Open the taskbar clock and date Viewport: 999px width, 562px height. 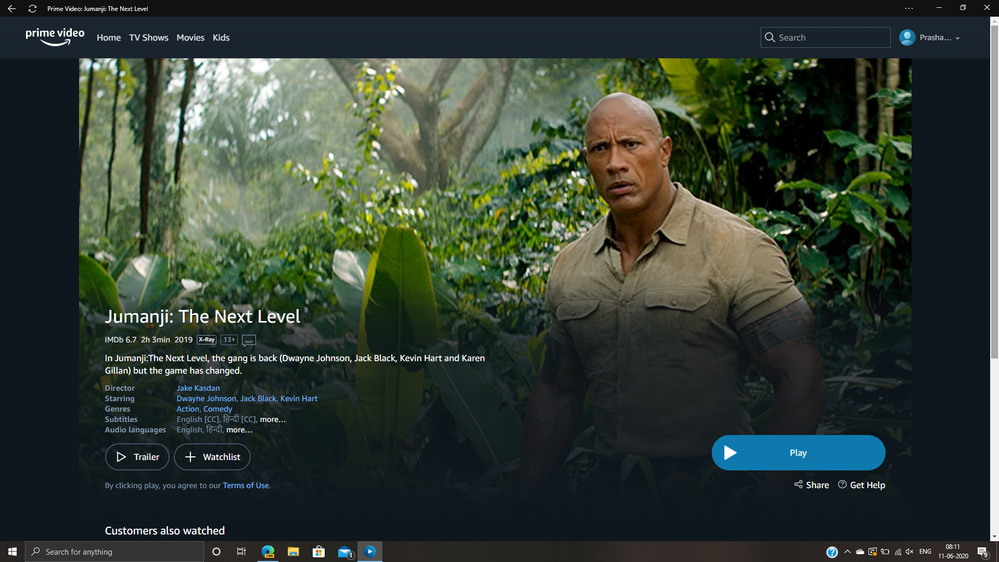[x=953, y=552]
